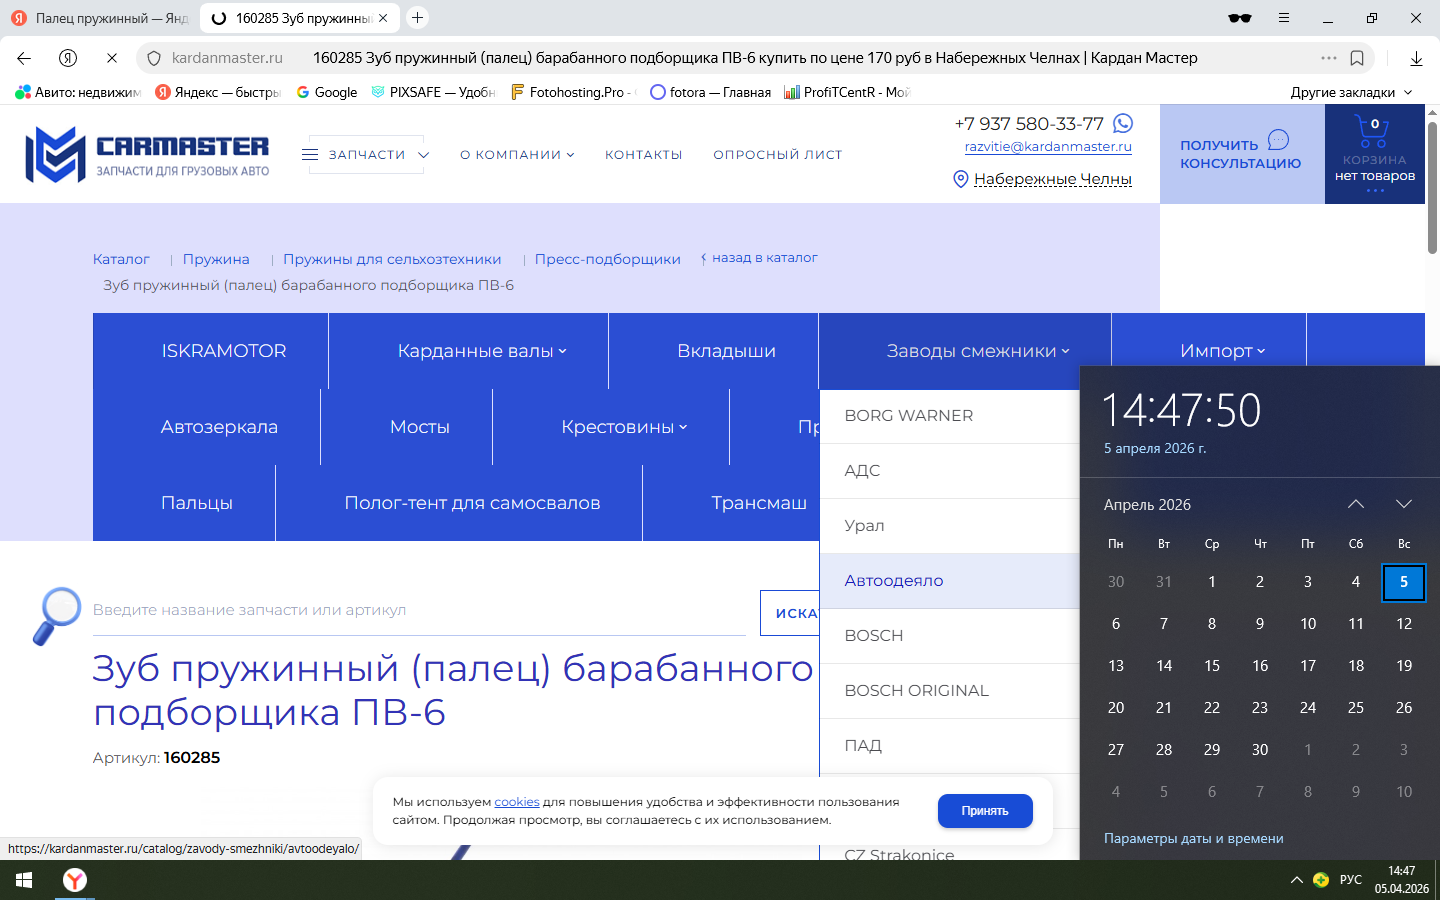Go to next month in calendar

pos(1403,504)
